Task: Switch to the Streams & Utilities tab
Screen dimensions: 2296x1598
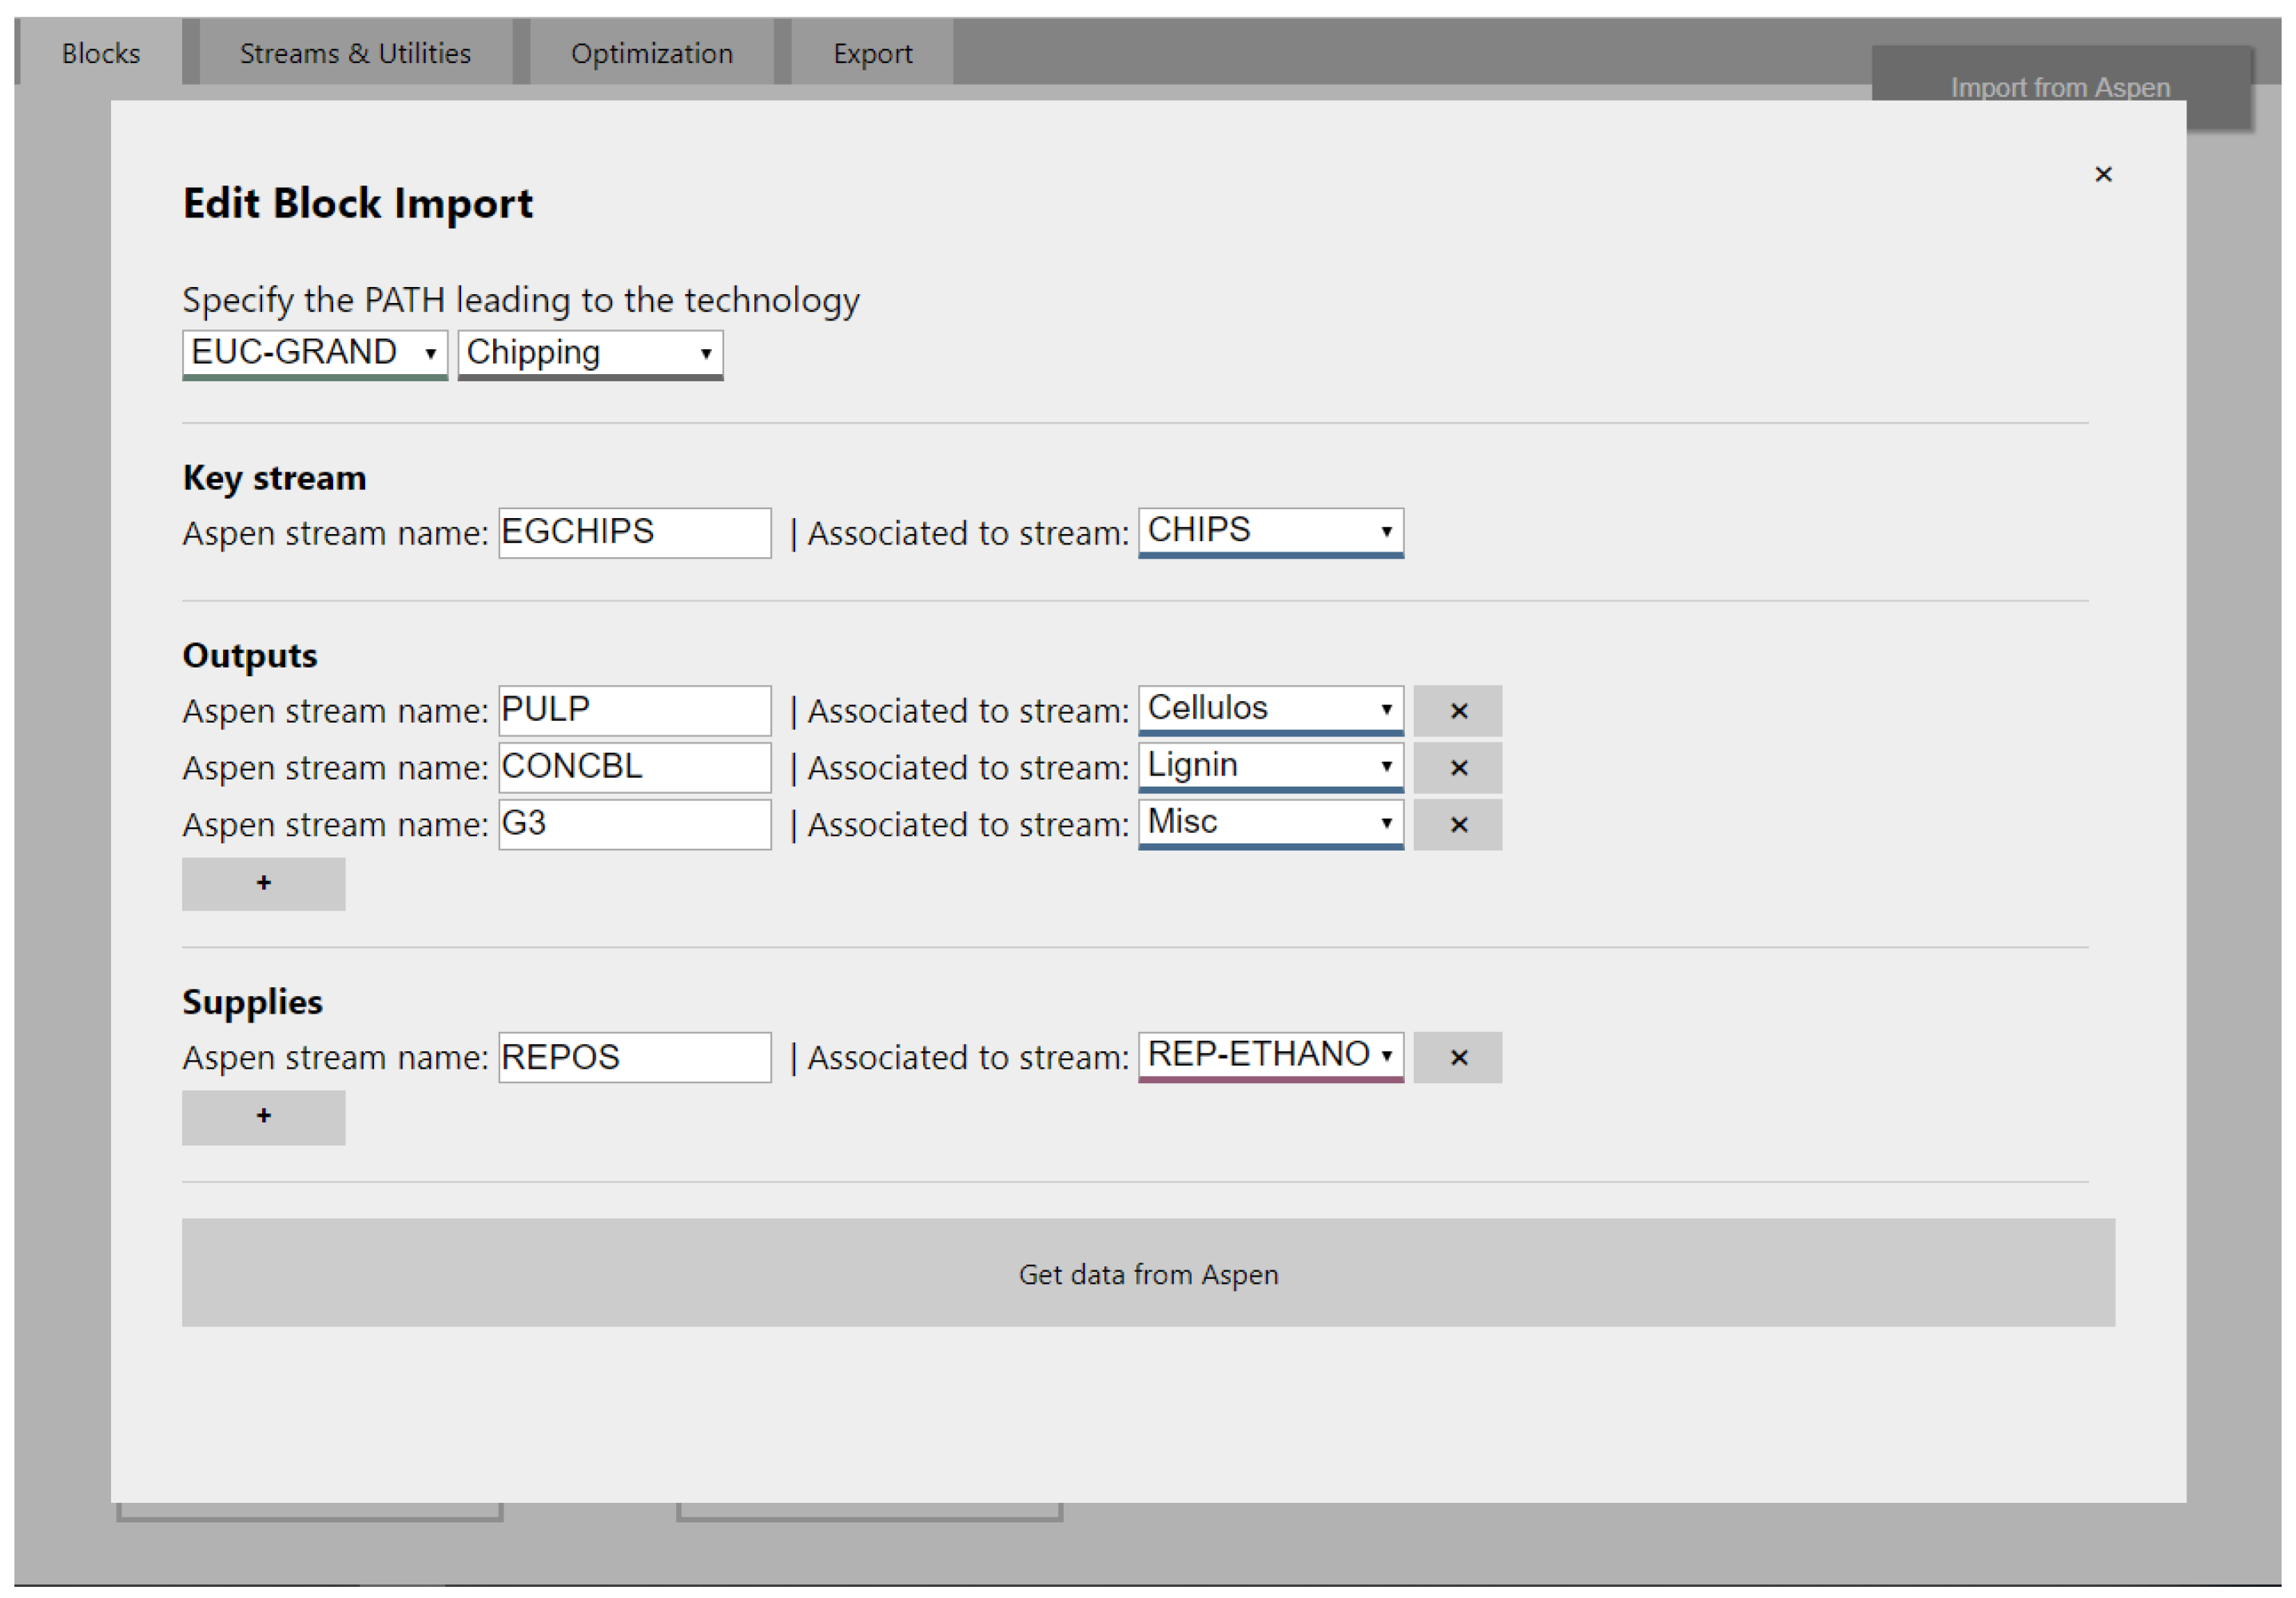Action: (x=355, y=53)
